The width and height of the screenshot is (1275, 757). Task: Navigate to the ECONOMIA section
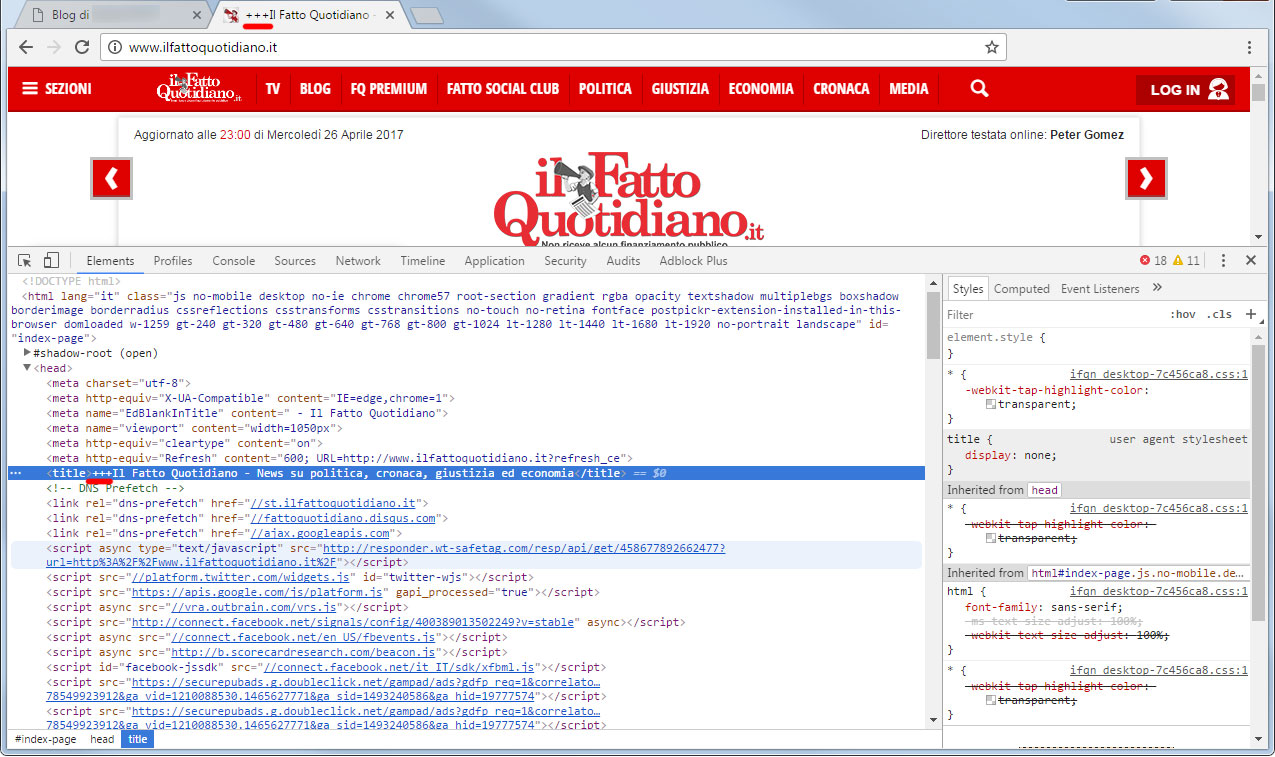[761, 89]
